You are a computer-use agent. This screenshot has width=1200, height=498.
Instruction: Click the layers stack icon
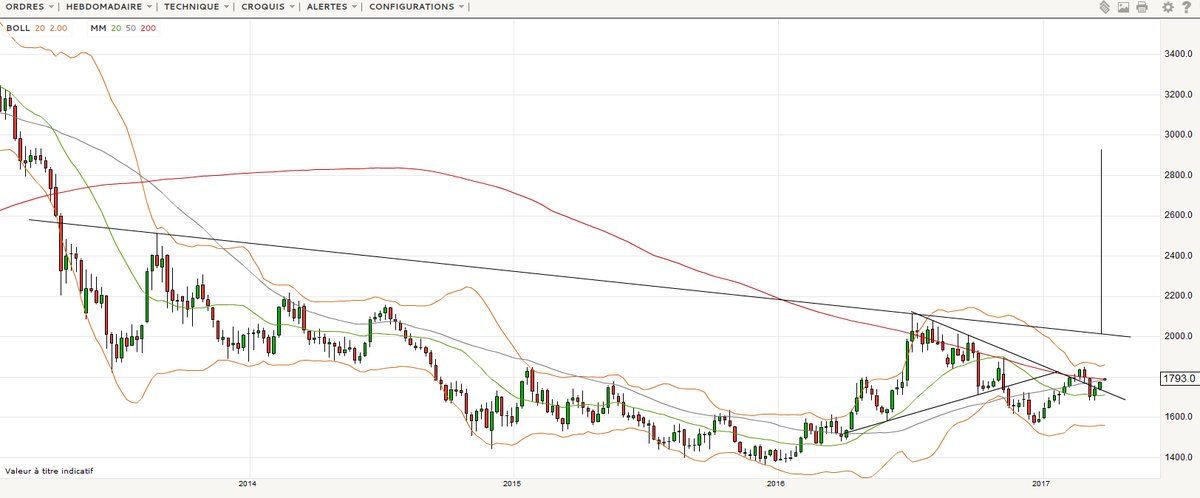point(1104,7)
